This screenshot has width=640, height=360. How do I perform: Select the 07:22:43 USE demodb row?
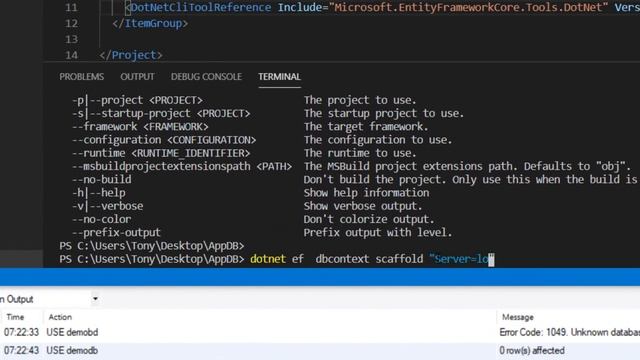click(x=320, y=351)
